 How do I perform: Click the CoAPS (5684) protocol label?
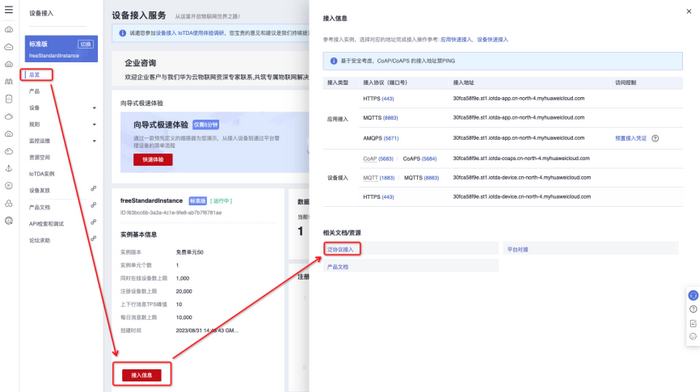coord(420,158)
